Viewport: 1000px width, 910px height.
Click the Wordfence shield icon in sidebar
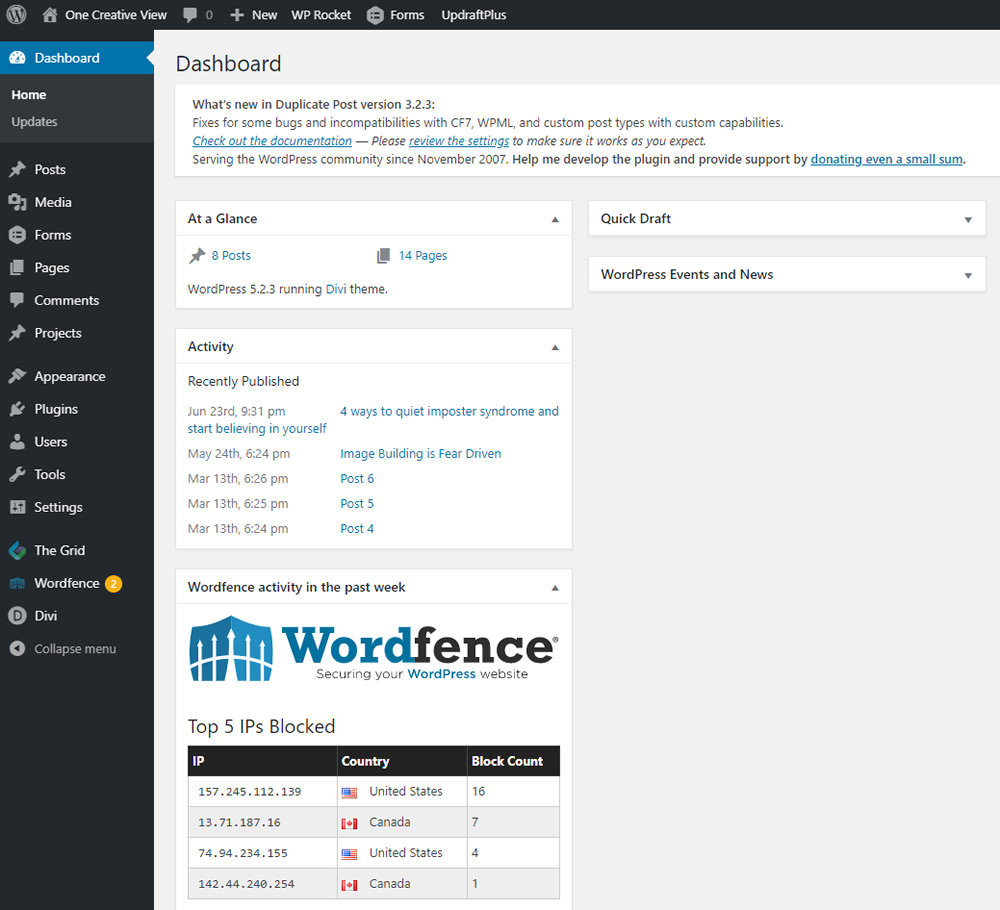17,583
